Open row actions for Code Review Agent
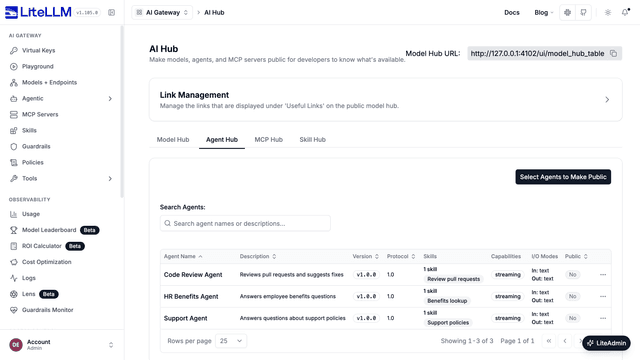This screenshot has width=640, height=360. click(x=603, y=275)
